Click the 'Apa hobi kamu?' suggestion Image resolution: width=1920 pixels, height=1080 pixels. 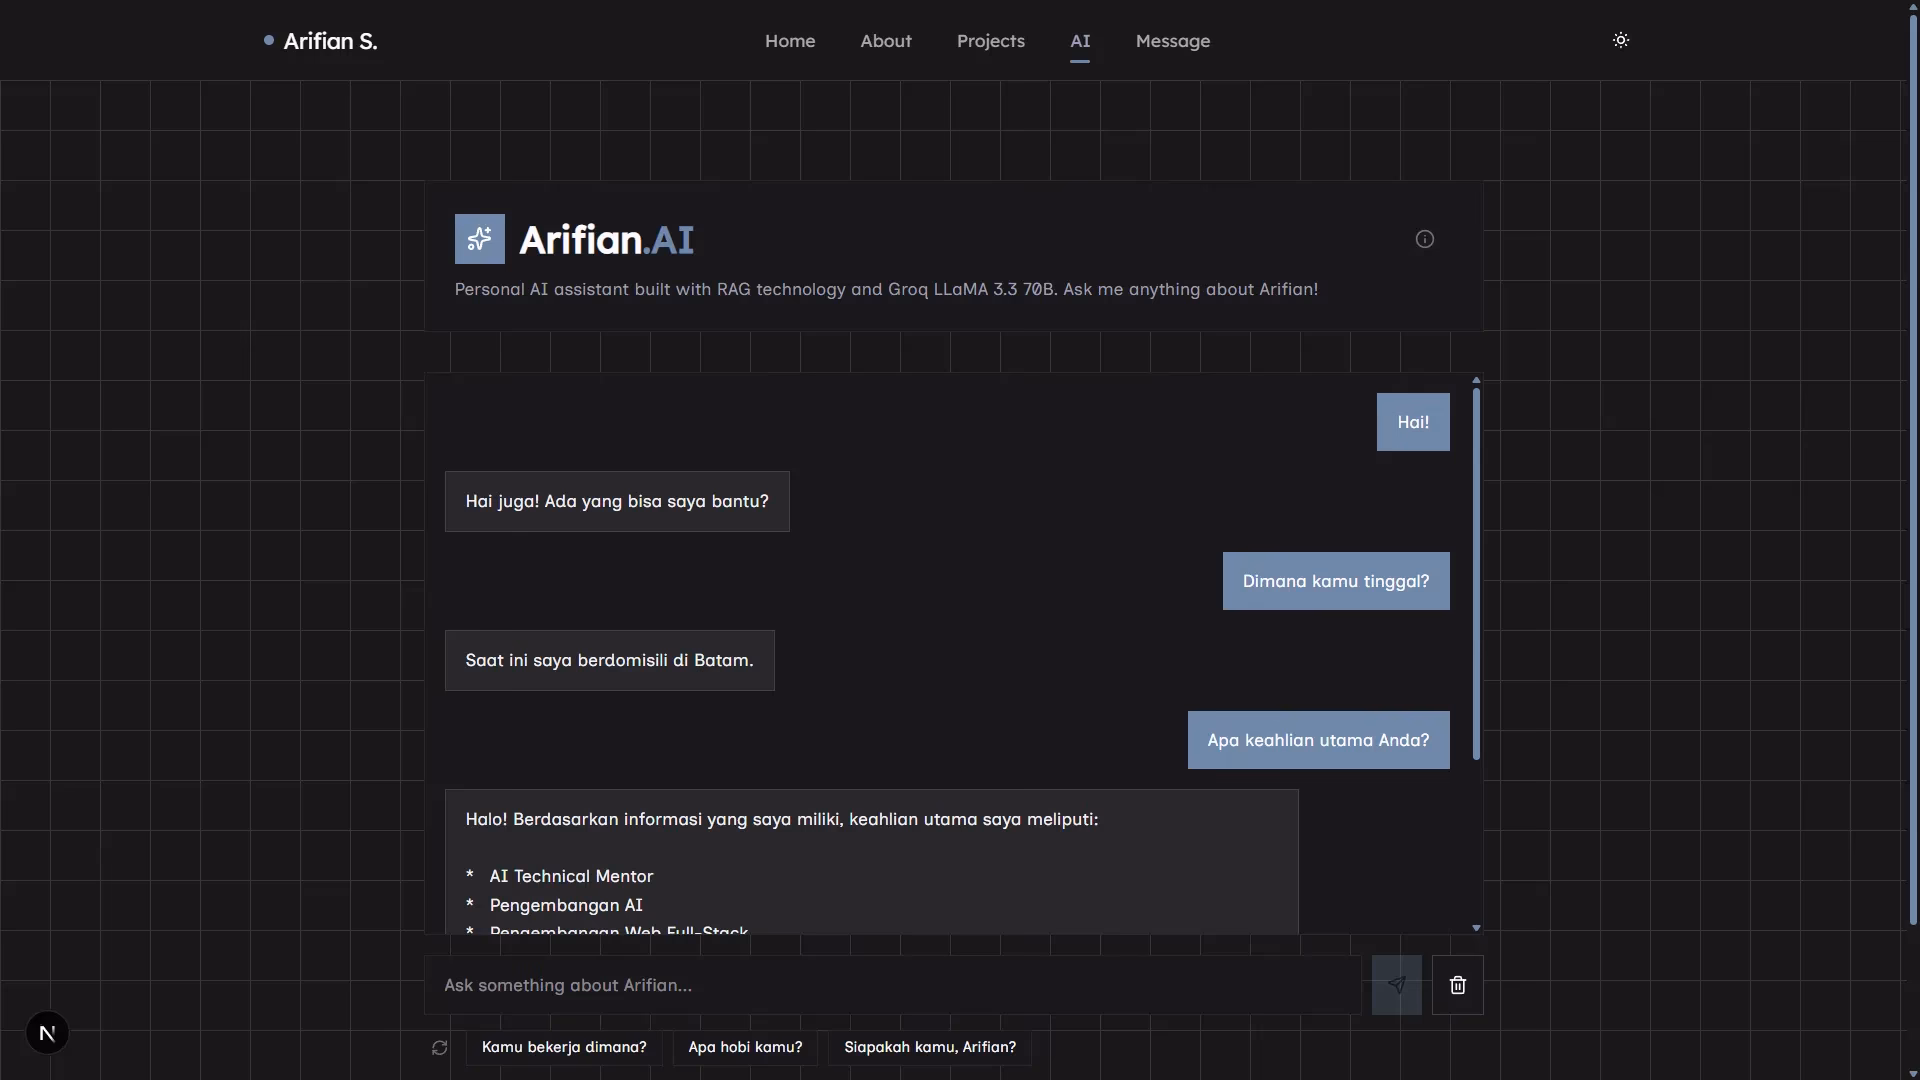click(x=744, y=1047)
